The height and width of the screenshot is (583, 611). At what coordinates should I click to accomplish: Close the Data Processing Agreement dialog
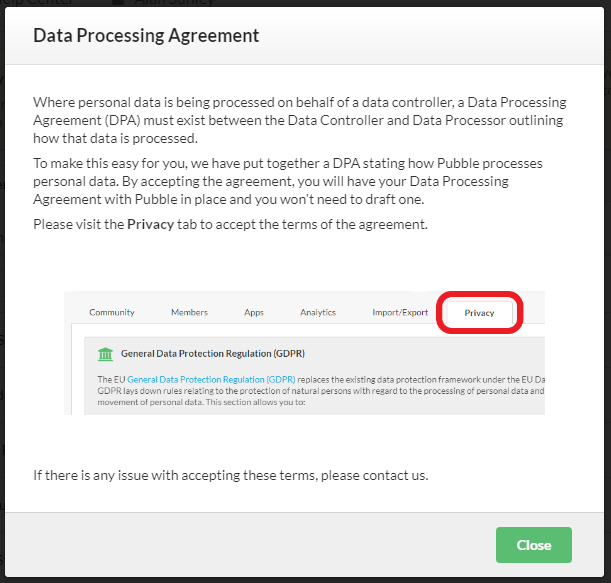[533, 545]
